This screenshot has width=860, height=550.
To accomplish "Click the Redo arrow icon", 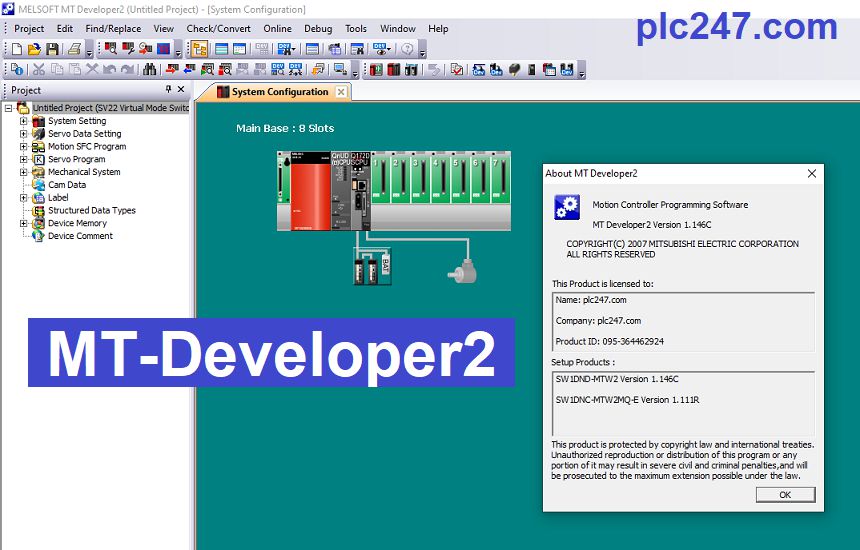I will [x=128, y=70].
